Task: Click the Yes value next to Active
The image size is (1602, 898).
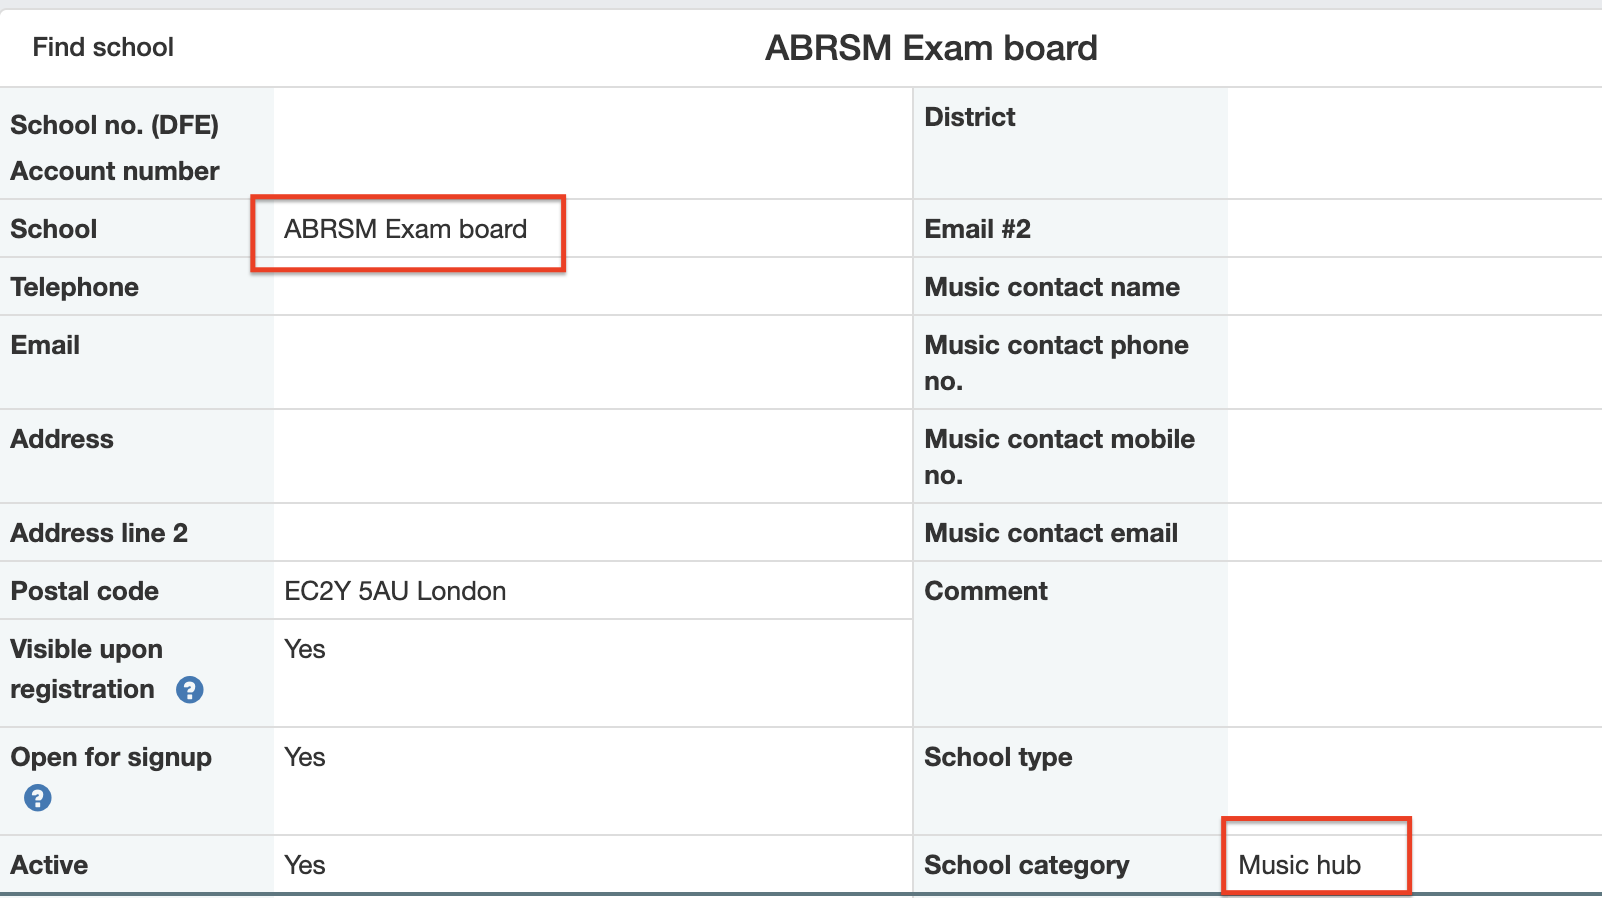Action: pyautogui.click(x=305, y=865)
